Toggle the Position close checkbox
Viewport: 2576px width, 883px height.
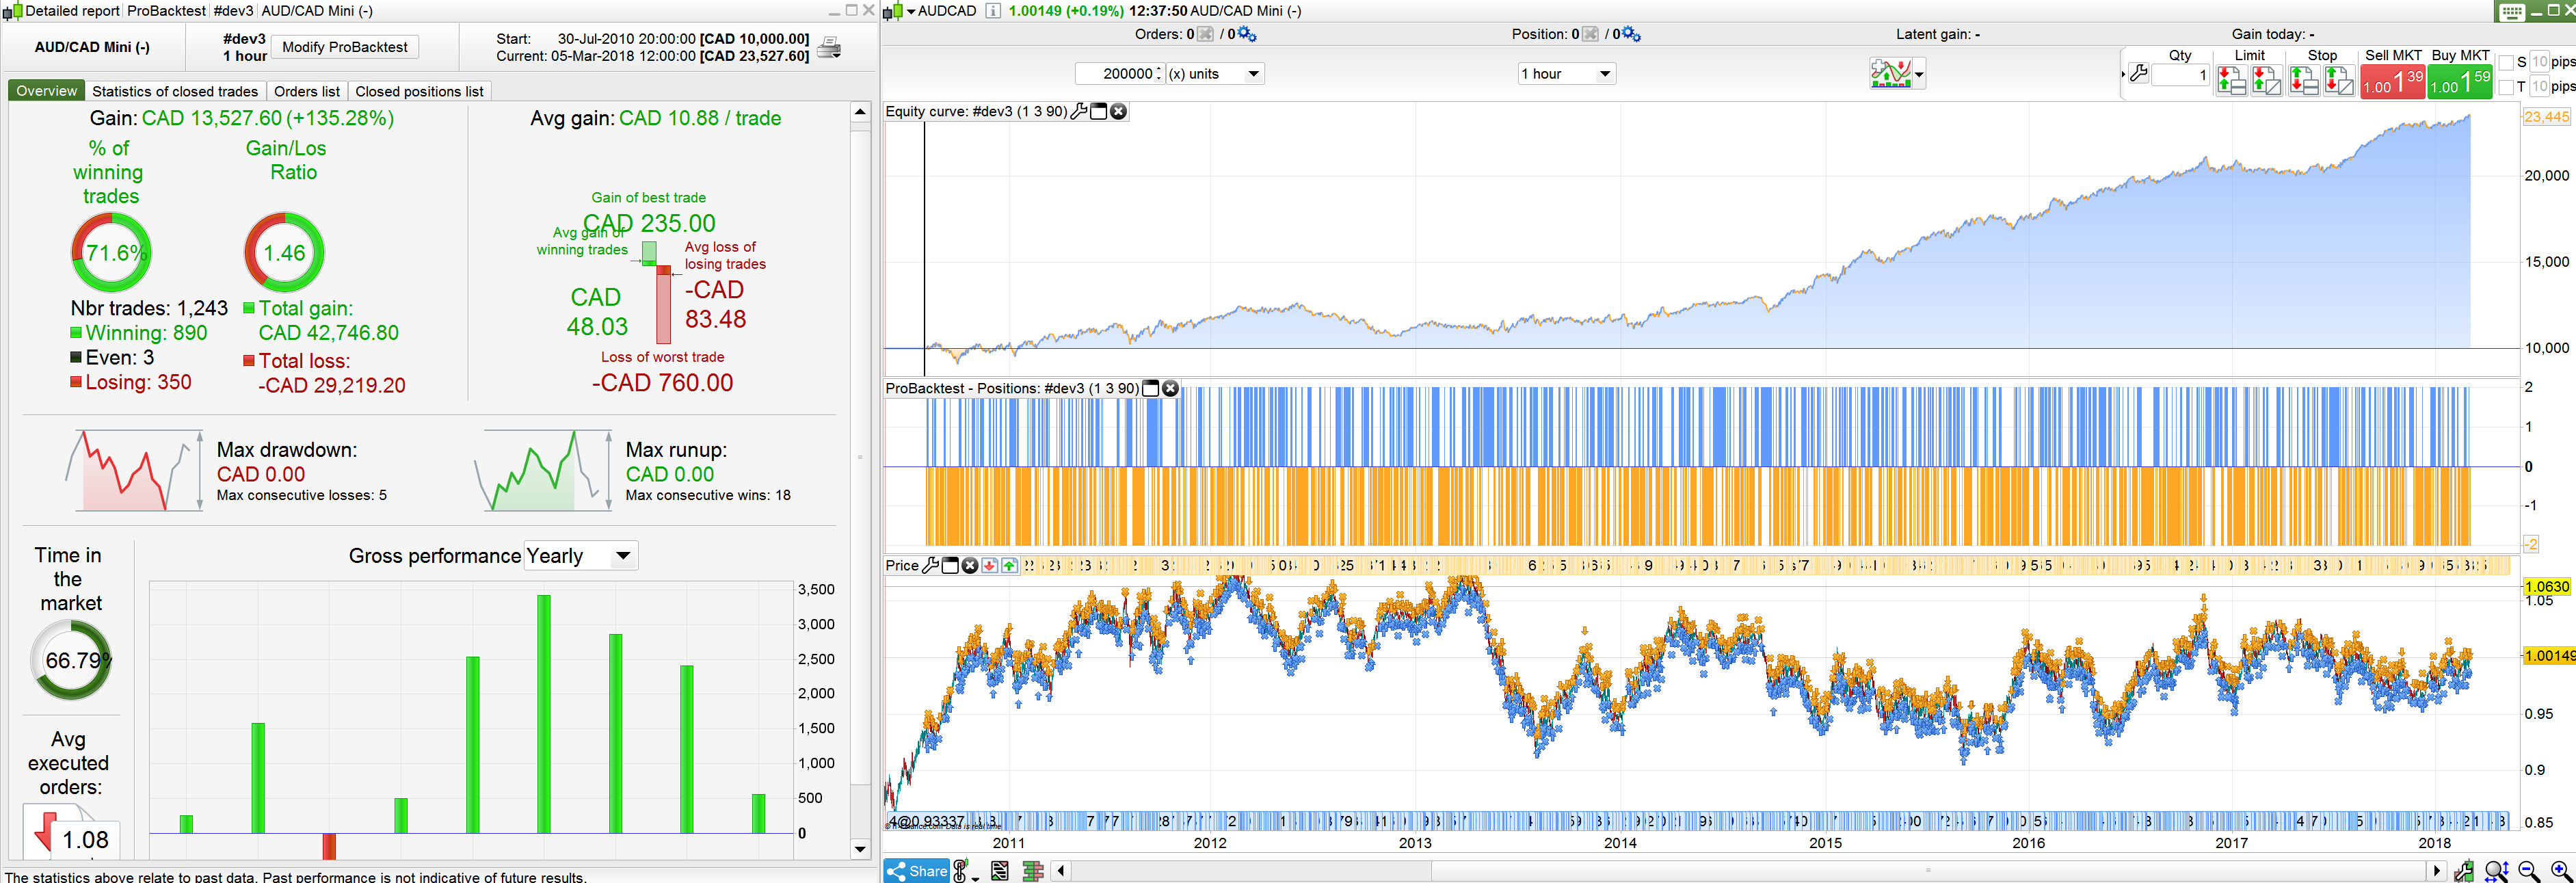point(1590,35)
